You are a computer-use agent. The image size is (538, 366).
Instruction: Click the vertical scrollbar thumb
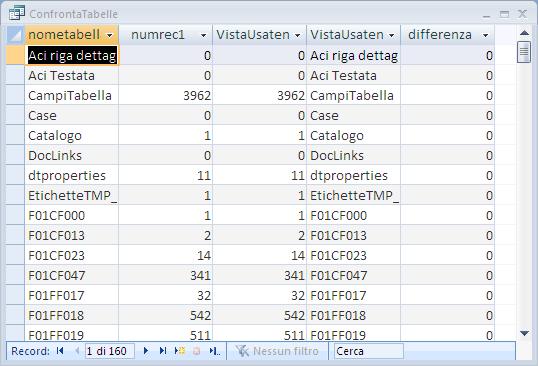pos(524,52)
